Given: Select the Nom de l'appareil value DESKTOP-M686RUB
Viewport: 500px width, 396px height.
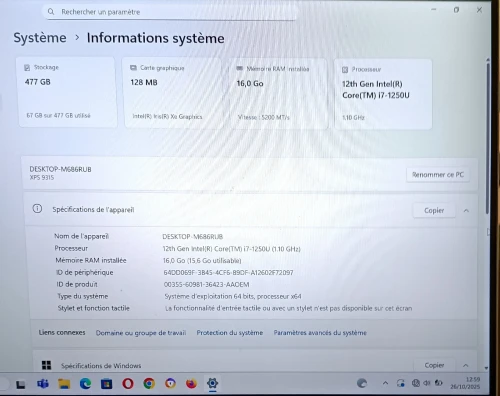Looking at the screenshot, I should tap(193, 237).
